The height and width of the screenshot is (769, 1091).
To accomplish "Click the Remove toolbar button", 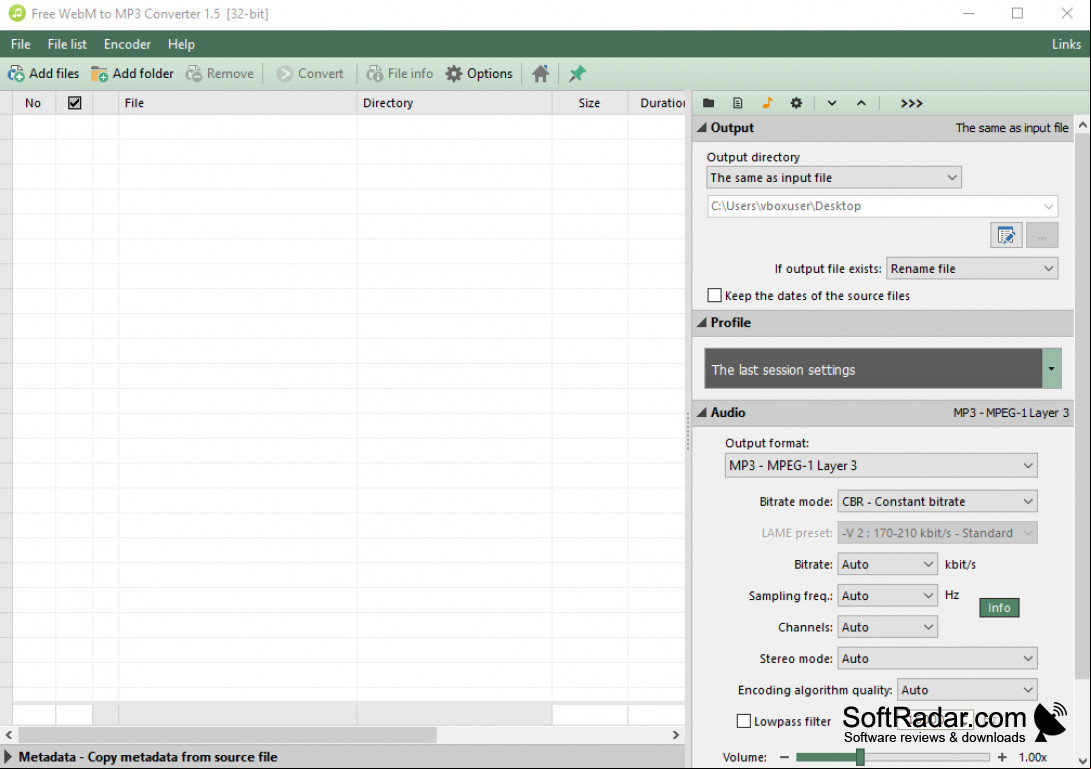I will (220, 74).
